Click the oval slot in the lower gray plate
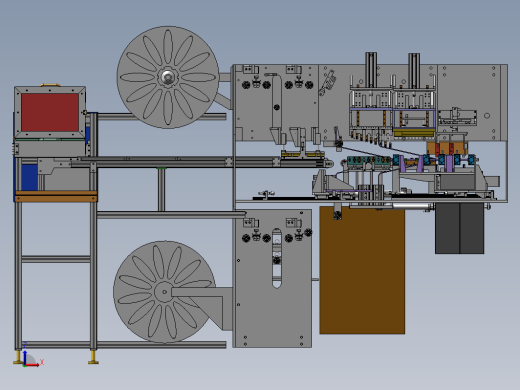Screen dimensions: 520x390 pyautogui.click(x=277, y=258)
